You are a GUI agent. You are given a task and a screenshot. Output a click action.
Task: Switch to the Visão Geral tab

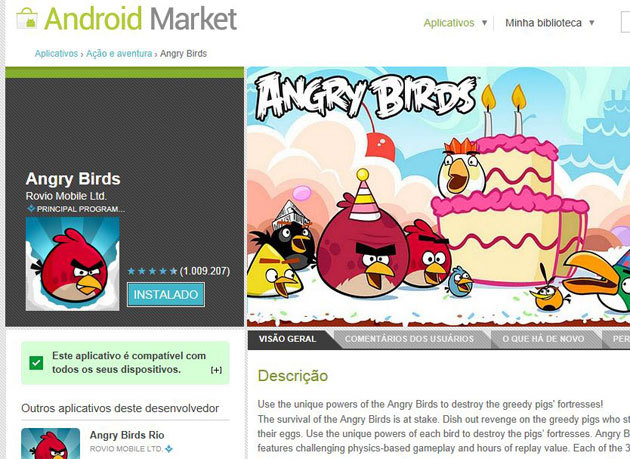click(288, 339)
